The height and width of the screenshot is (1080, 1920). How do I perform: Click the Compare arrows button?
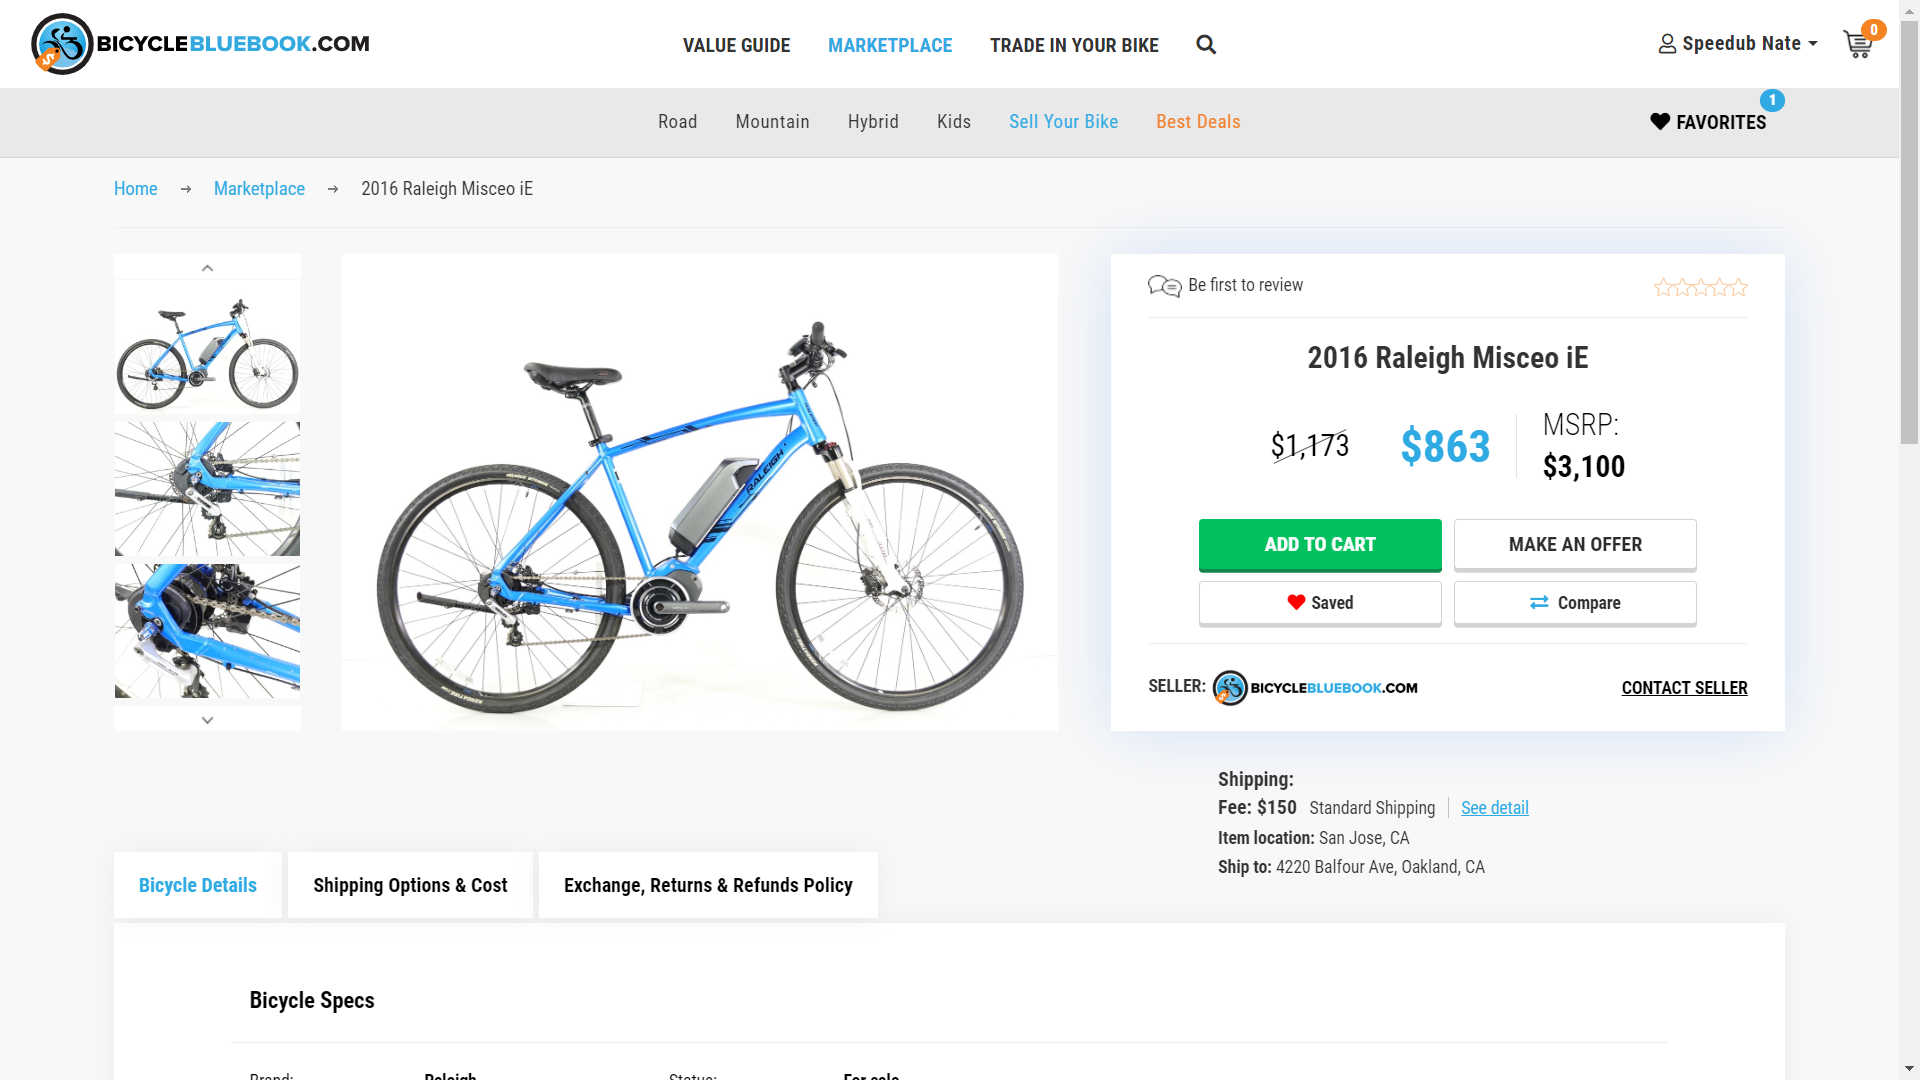[1575, 603]
